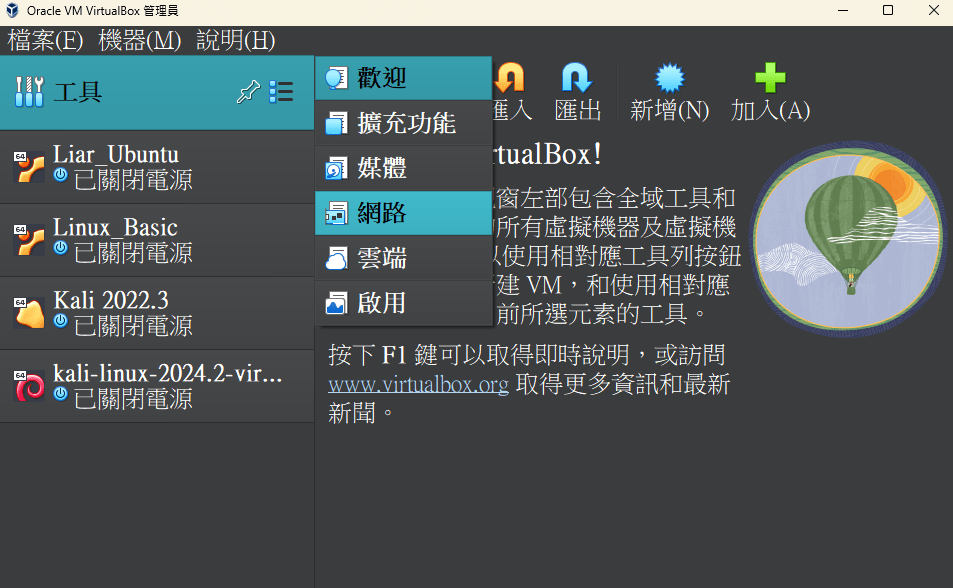Open the 機器(M) menu
This screenshot has height=588, width=953.
point(140,41)
